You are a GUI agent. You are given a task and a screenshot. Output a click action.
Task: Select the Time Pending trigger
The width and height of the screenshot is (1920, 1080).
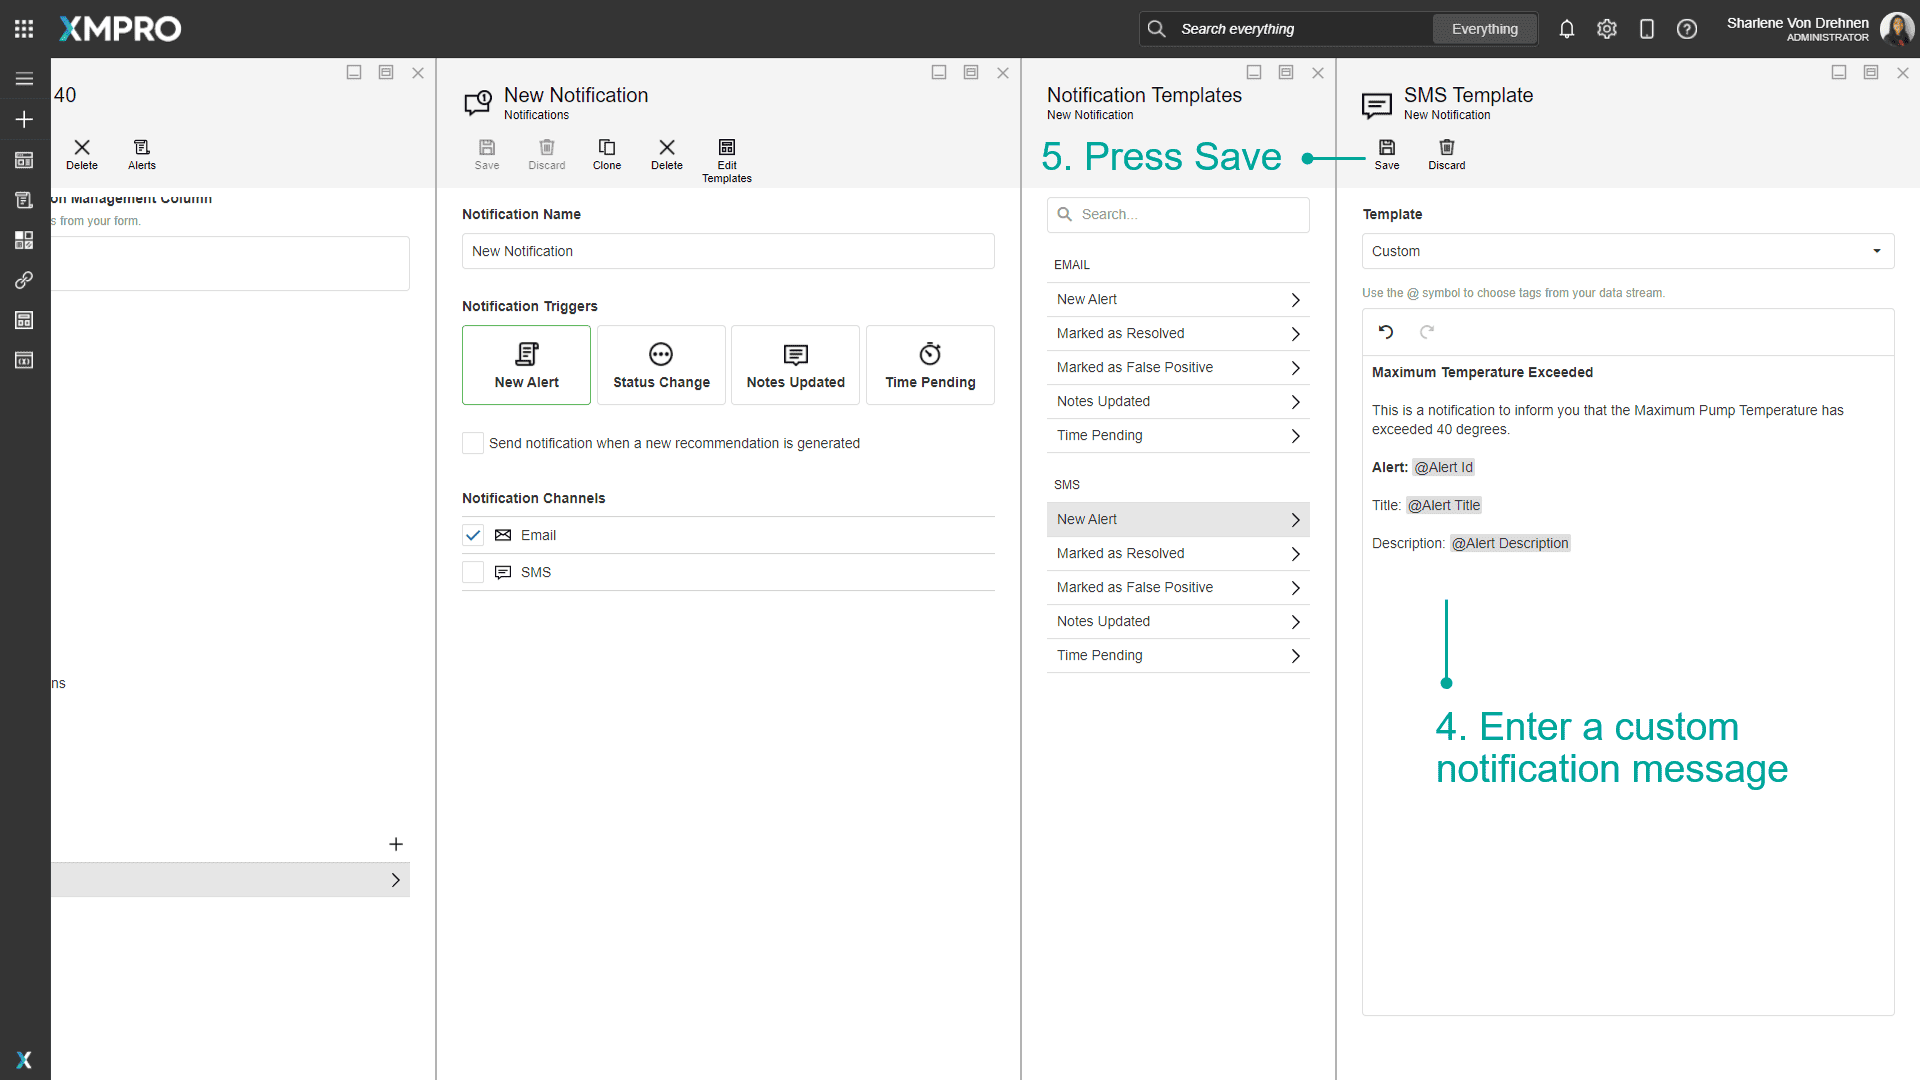[x=930, y=365]
